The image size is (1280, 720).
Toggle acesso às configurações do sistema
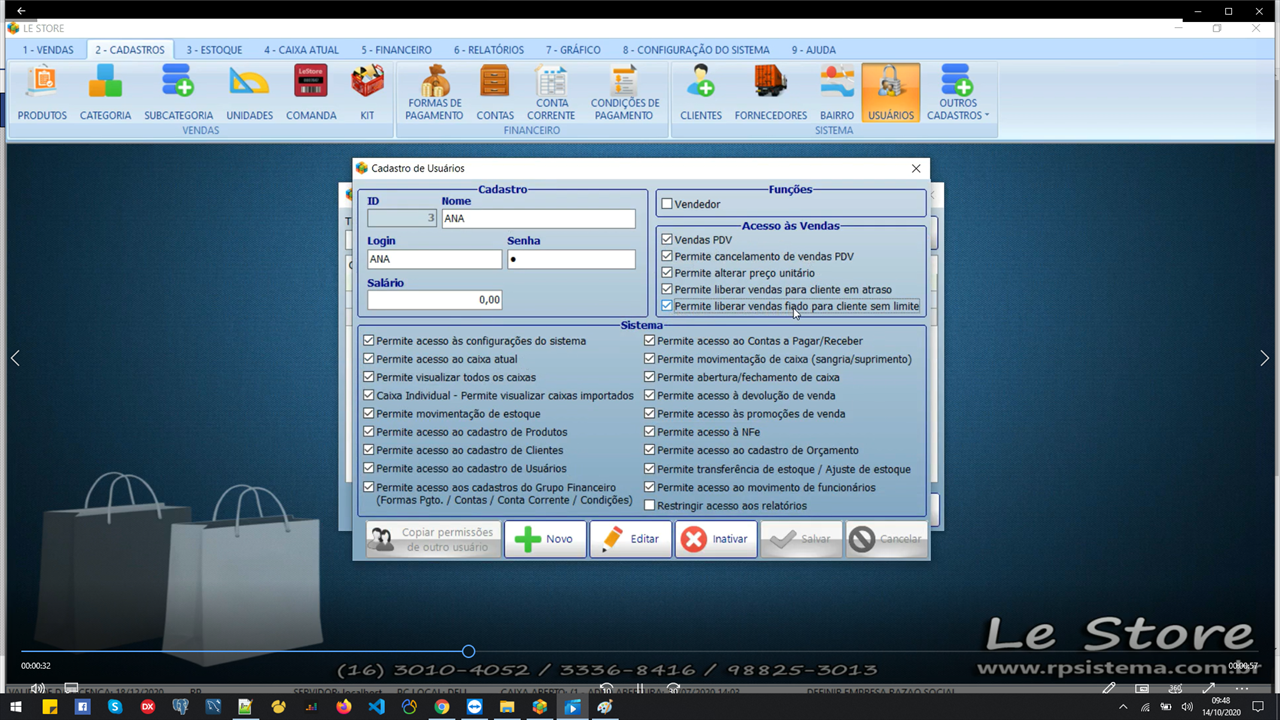point(369,341)
